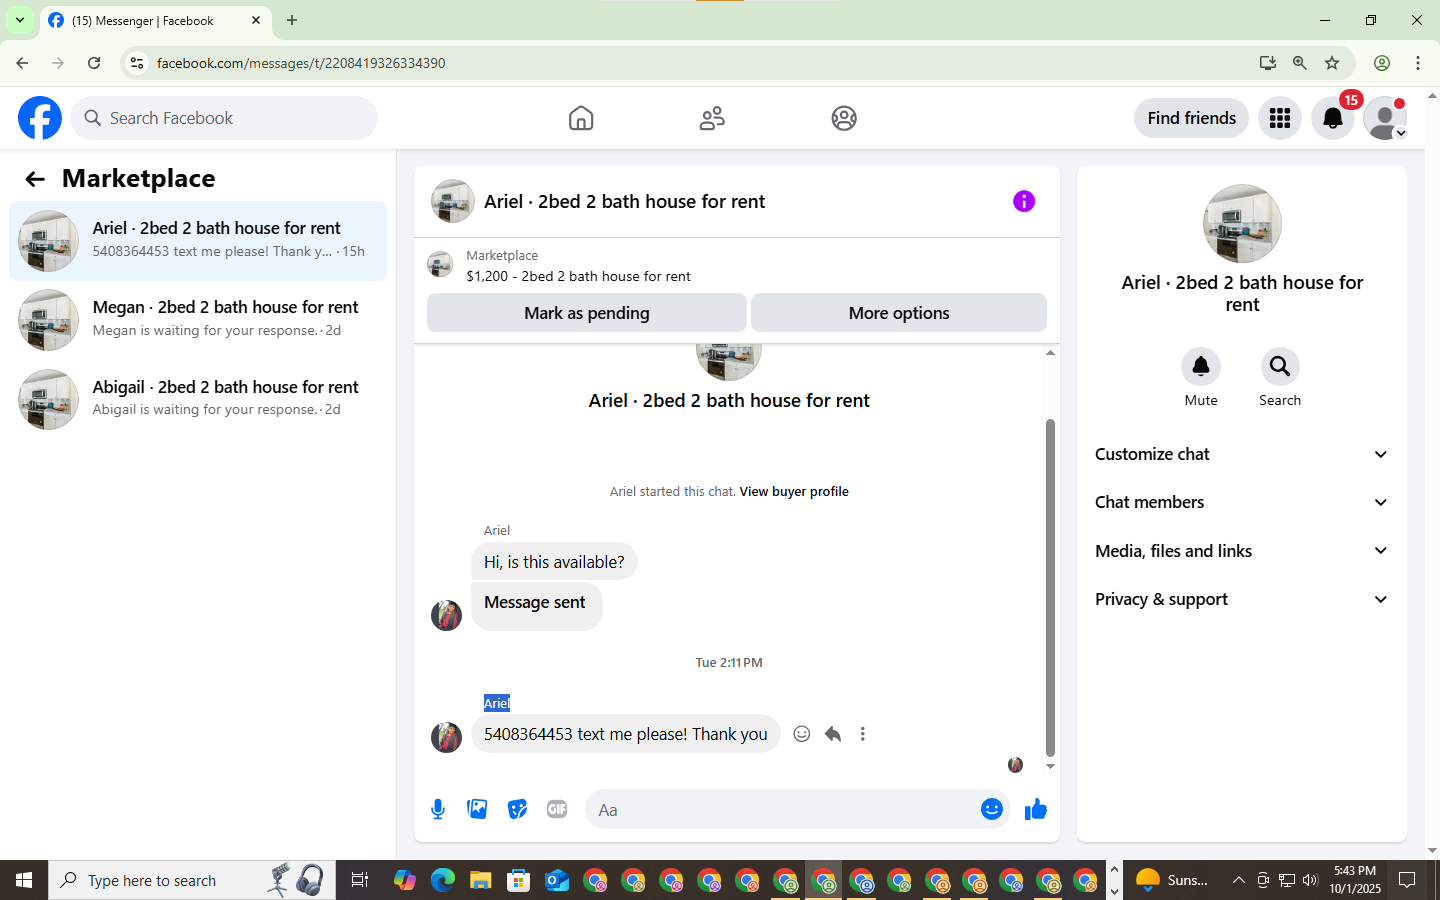Open Outlook from the taskbar
Image resolution: width=1440 pixels, height=900 pixels.
coord(557,880)
